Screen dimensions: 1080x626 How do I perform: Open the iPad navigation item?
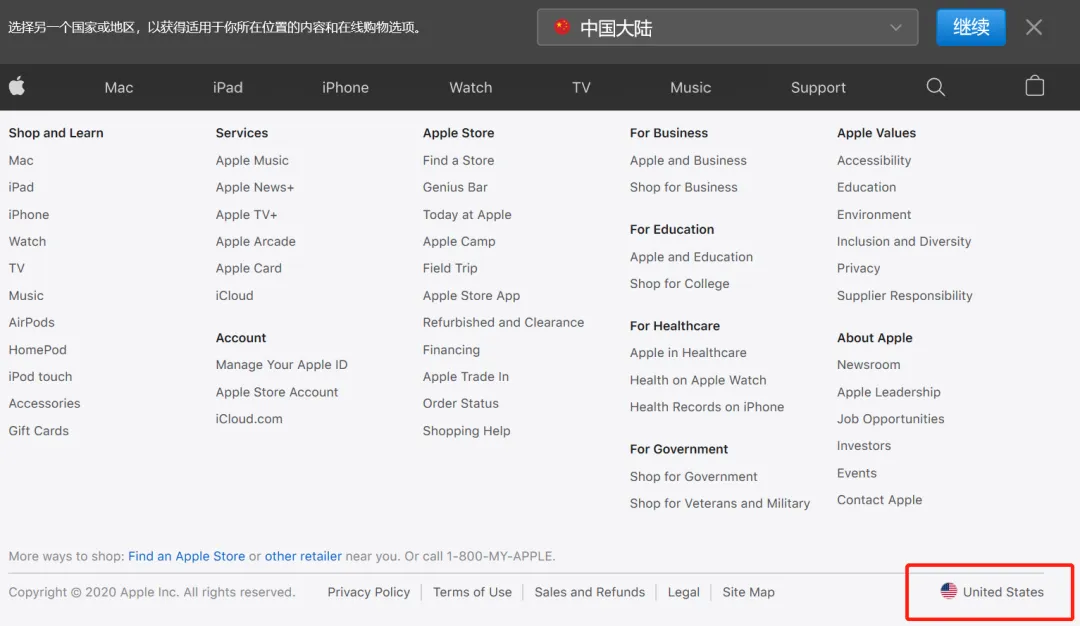tap(227, 87)
